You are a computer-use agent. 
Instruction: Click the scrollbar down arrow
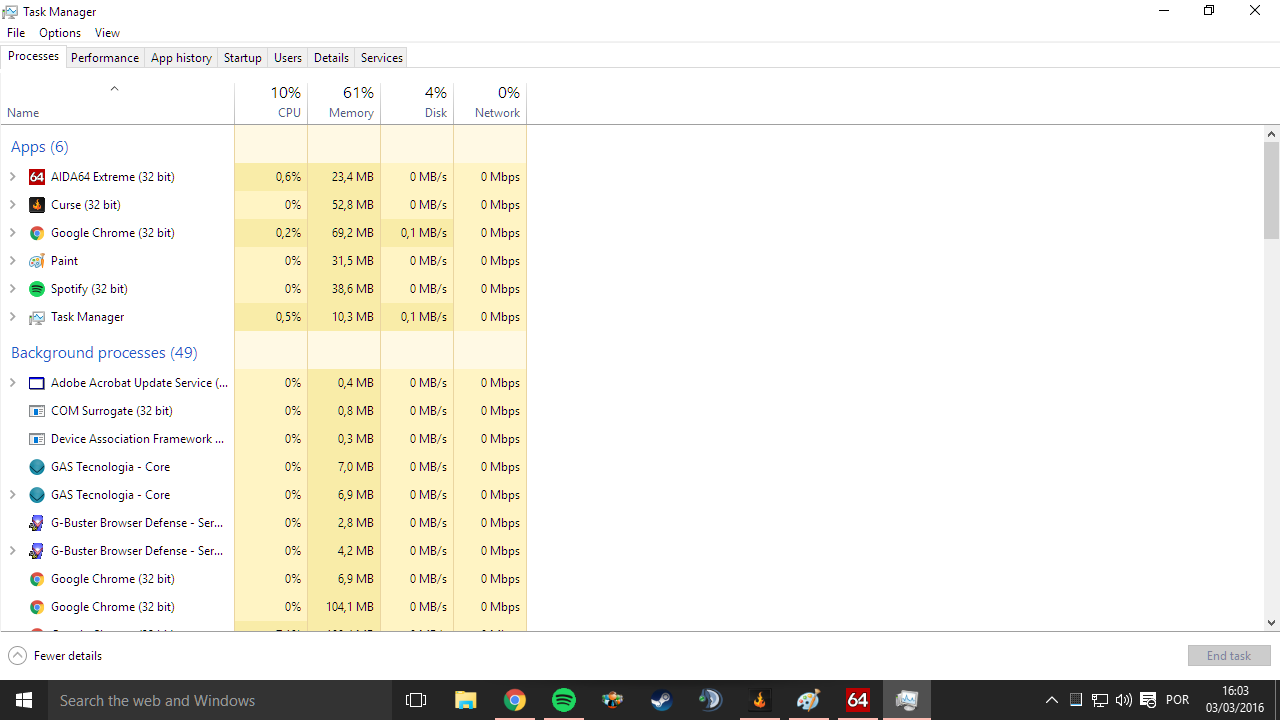[x=1272, y=622]
